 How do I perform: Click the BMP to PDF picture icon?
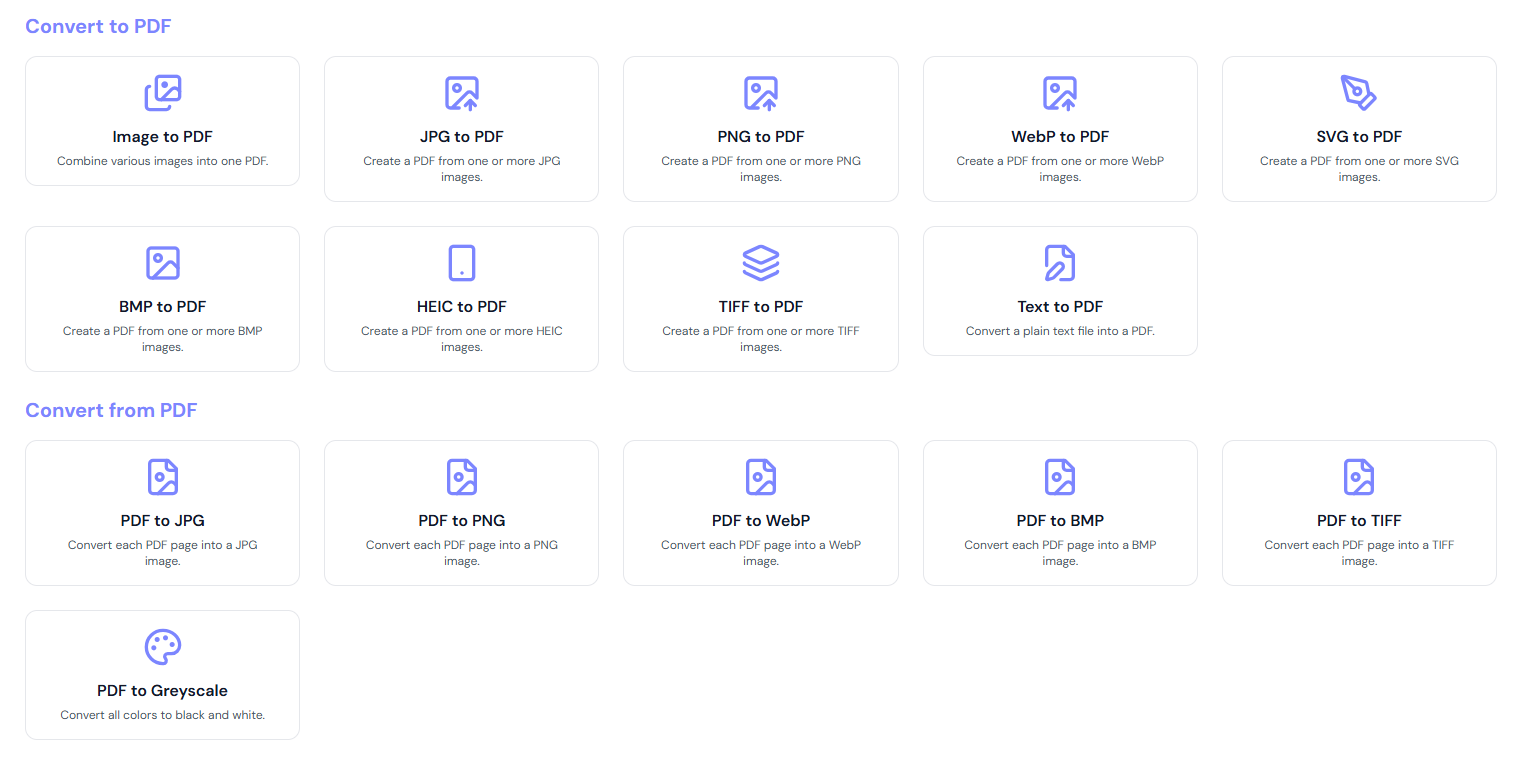[x=162, y=263]
